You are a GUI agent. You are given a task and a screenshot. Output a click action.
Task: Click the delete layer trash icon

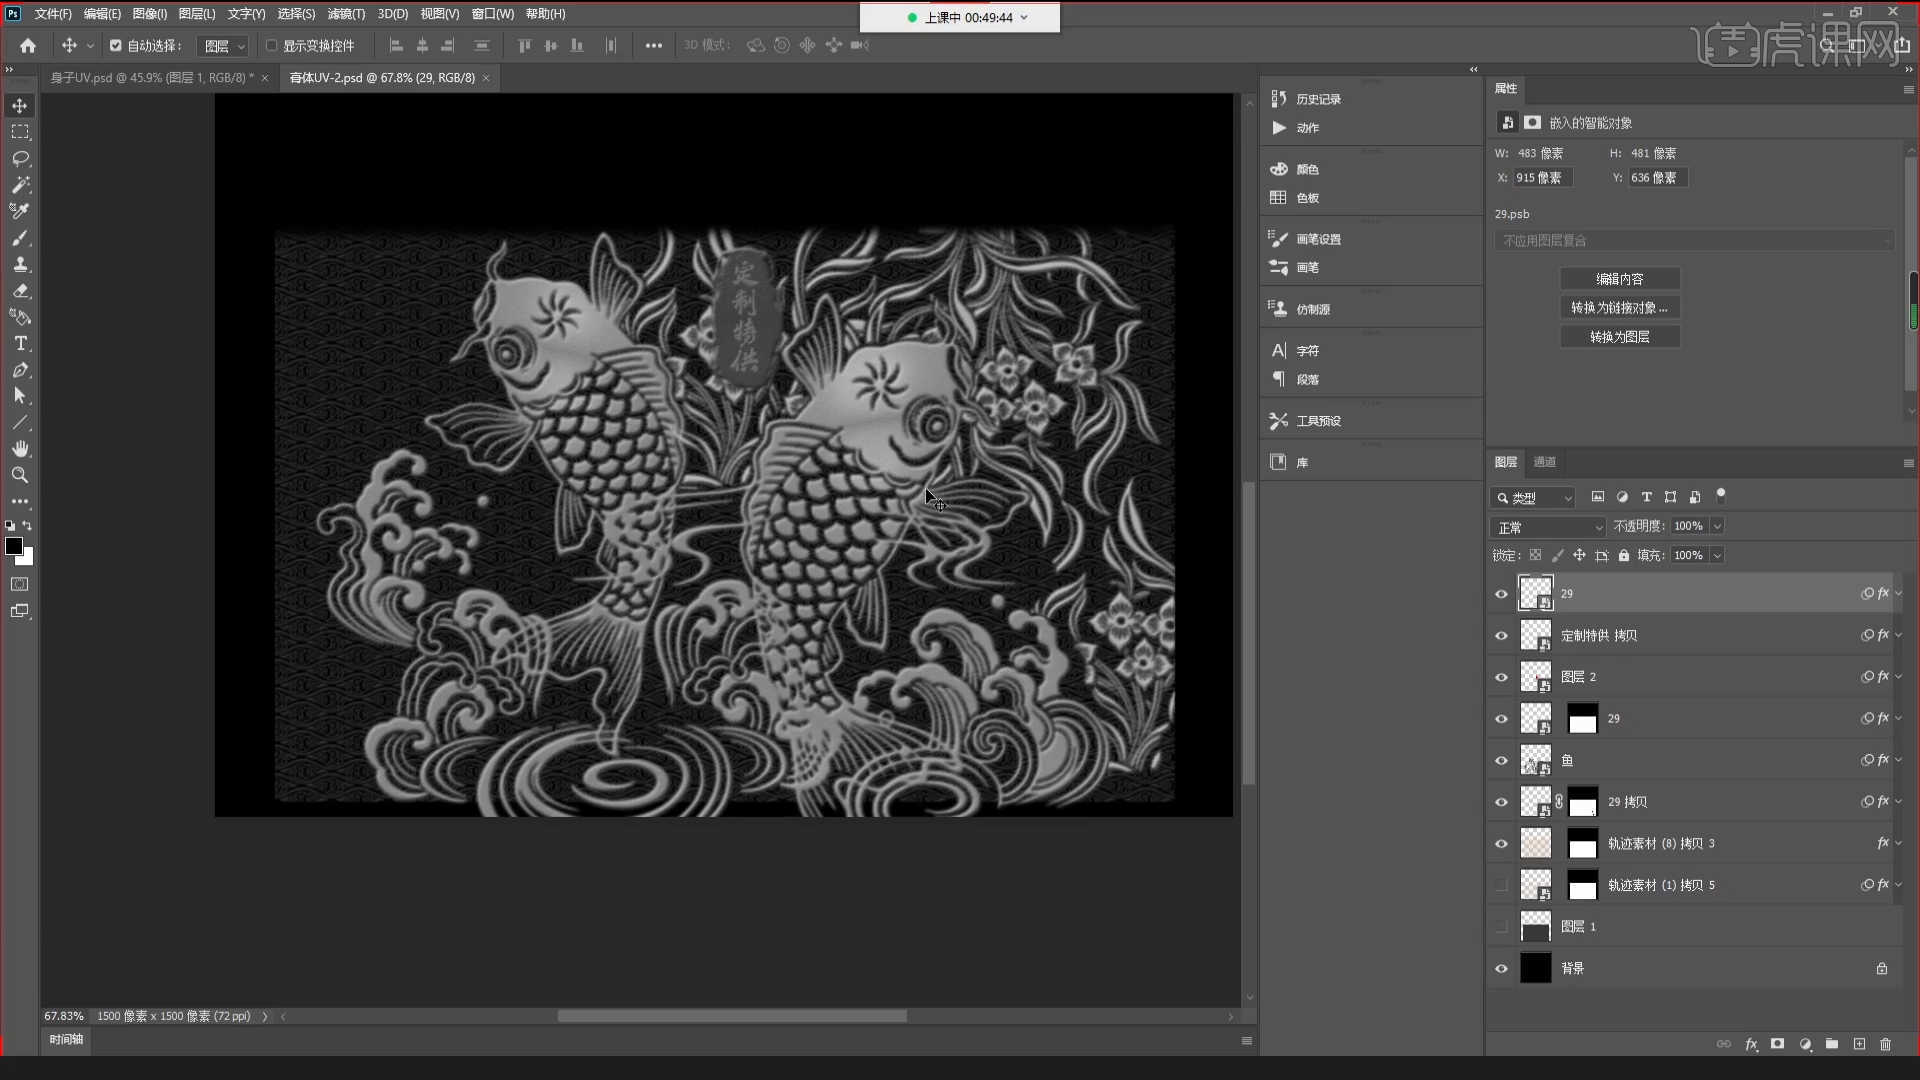(1886, 1044)
